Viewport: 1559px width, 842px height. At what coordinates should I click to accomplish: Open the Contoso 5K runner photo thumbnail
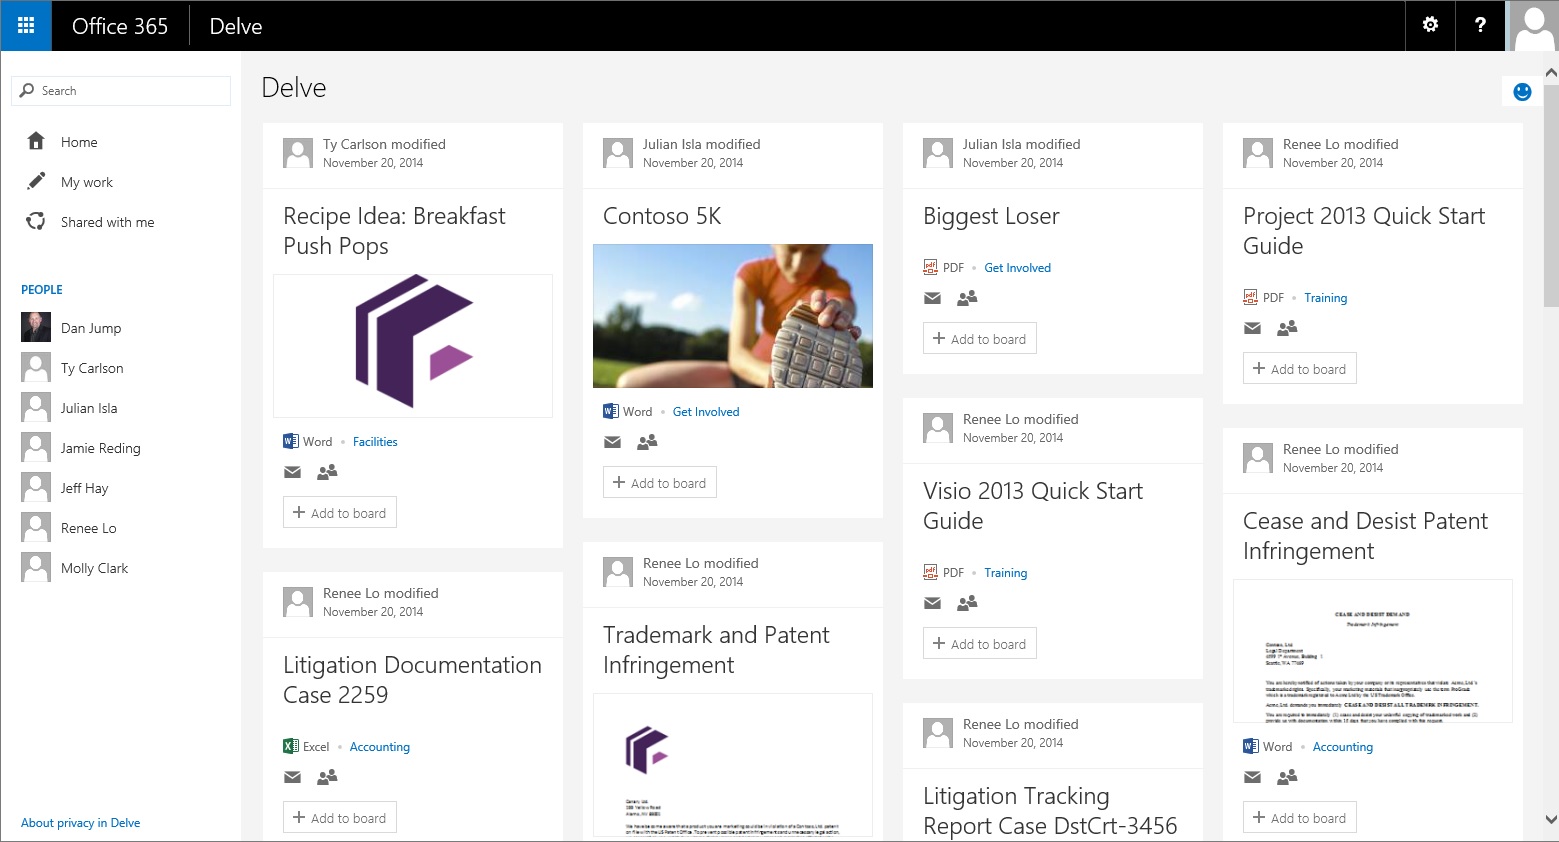coord(733,316)
